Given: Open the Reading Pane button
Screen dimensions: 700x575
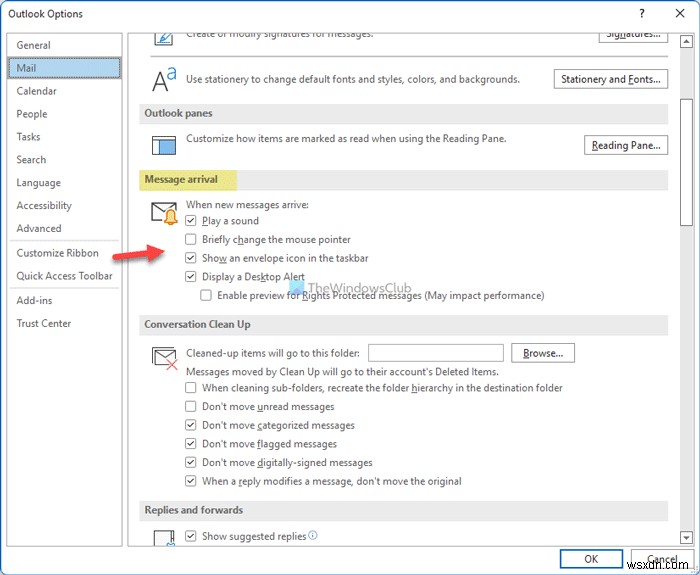Looking at the screenshot, I should tap(626, 145).
